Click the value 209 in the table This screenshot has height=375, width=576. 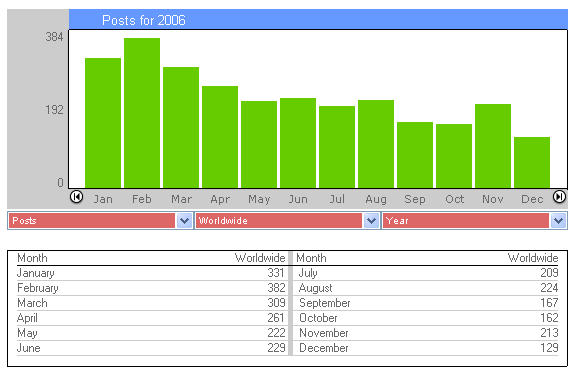tap(549, 273)
